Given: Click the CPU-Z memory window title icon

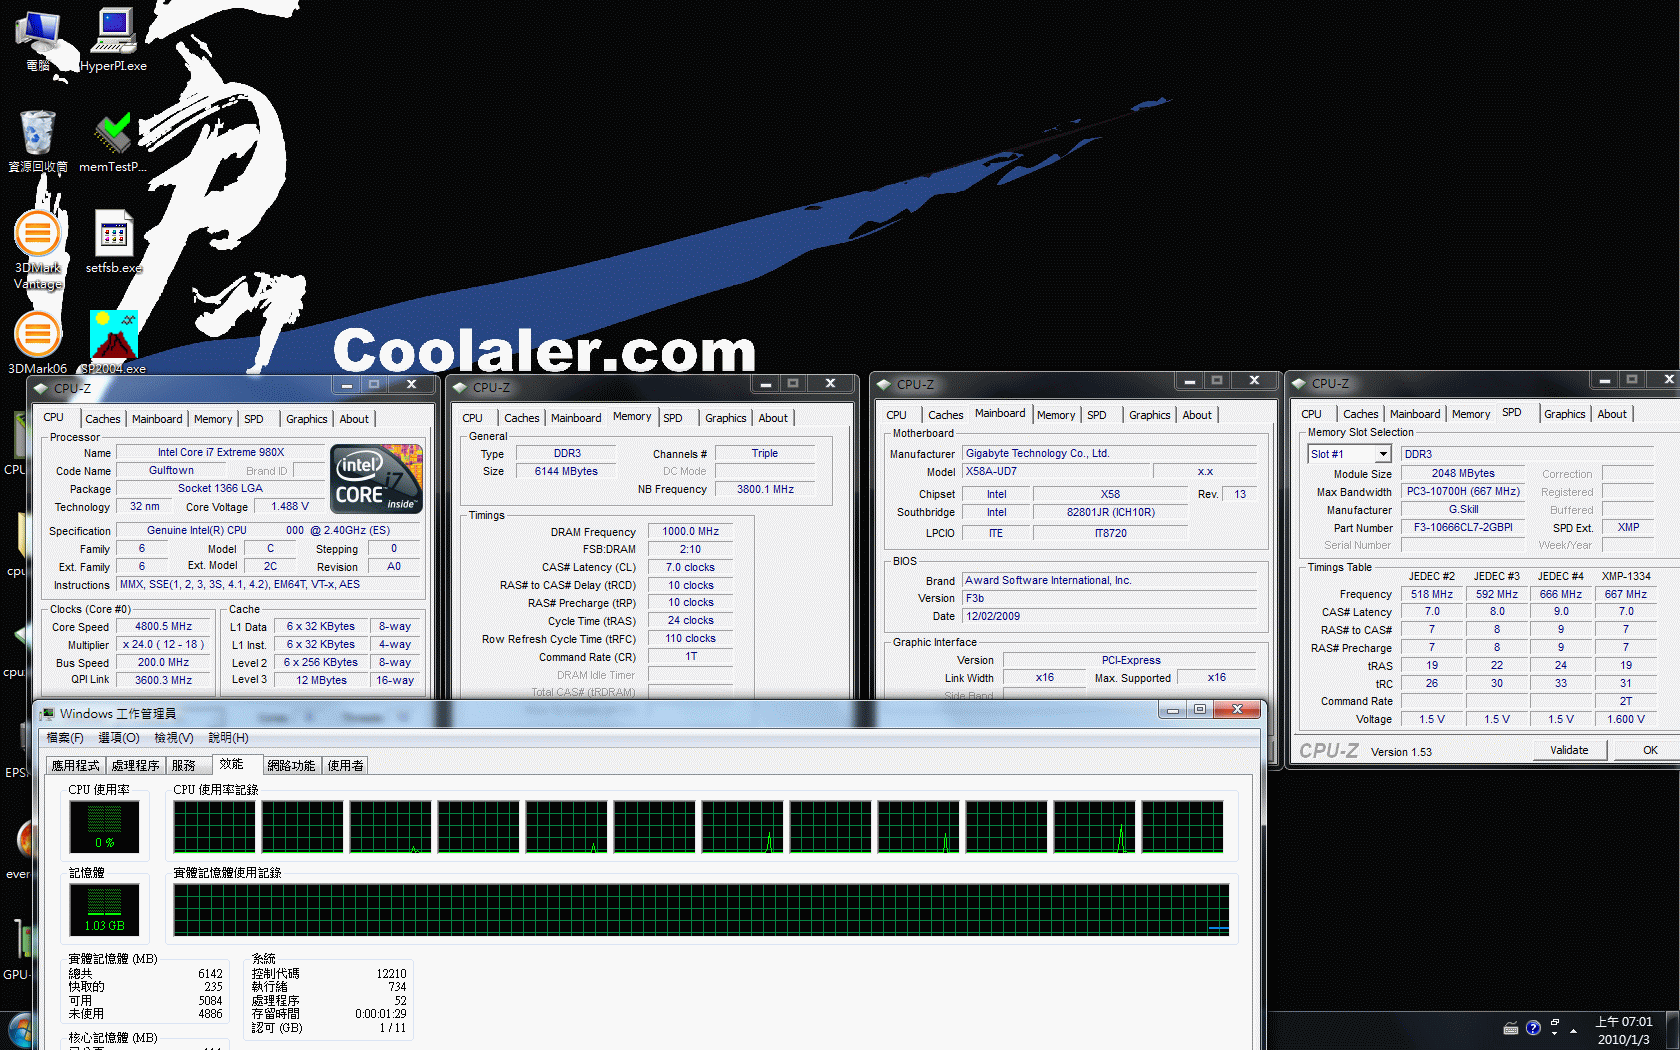Looking at the screenshot, I should (x=460, y=387).
